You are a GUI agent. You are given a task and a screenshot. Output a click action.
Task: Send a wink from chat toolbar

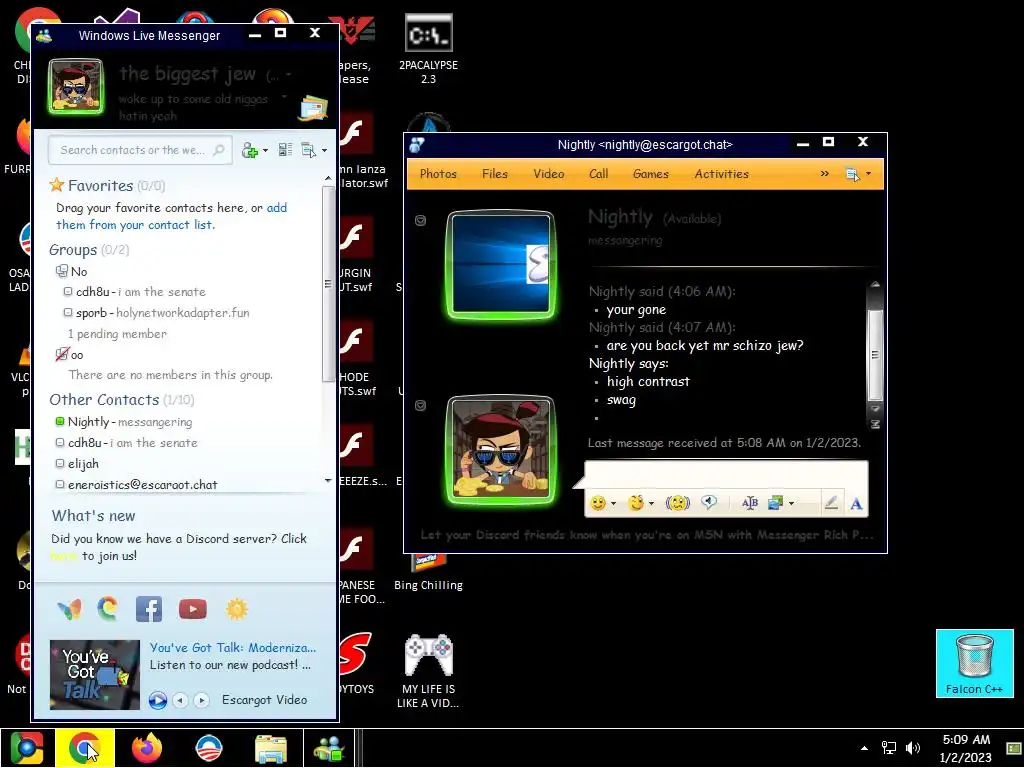coord(635,503)
